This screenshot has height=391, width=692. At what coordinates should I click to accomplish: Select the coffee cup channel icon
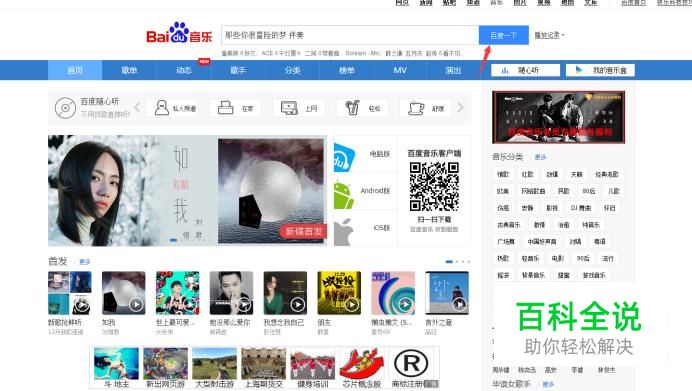[416, 108]
